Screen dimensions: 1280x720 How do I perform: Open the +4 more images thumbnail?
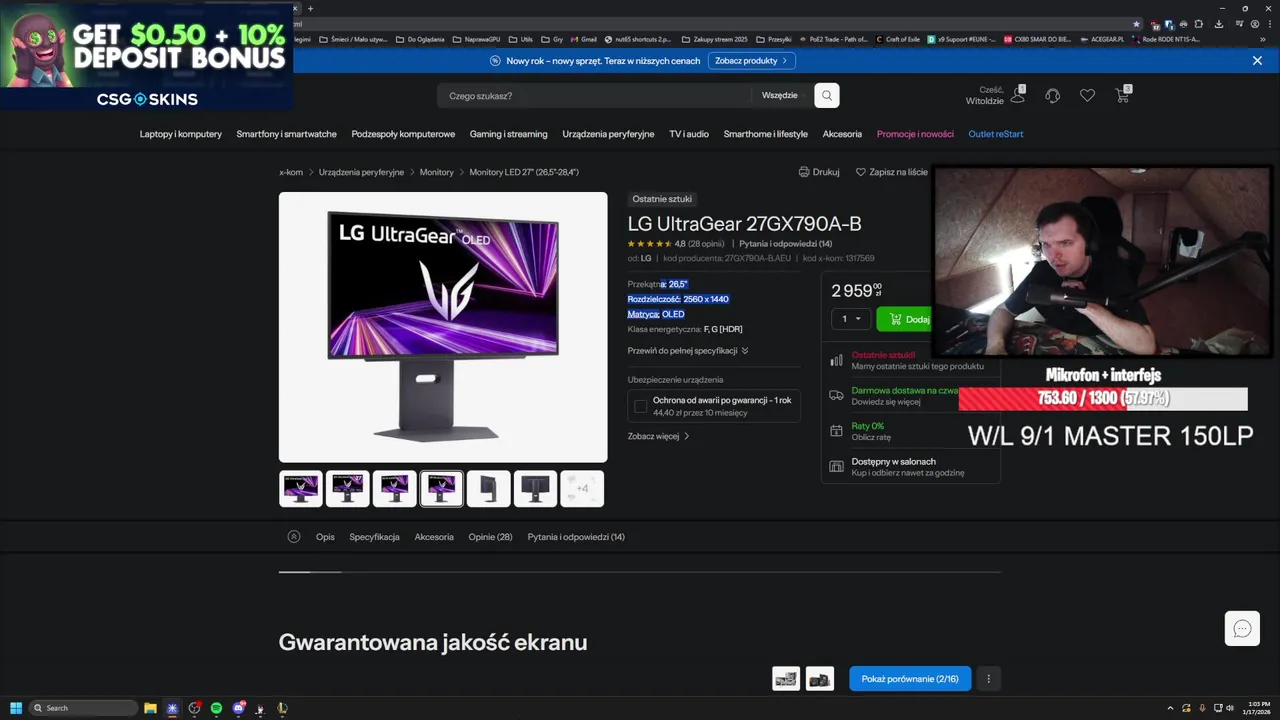coord(582,488)
